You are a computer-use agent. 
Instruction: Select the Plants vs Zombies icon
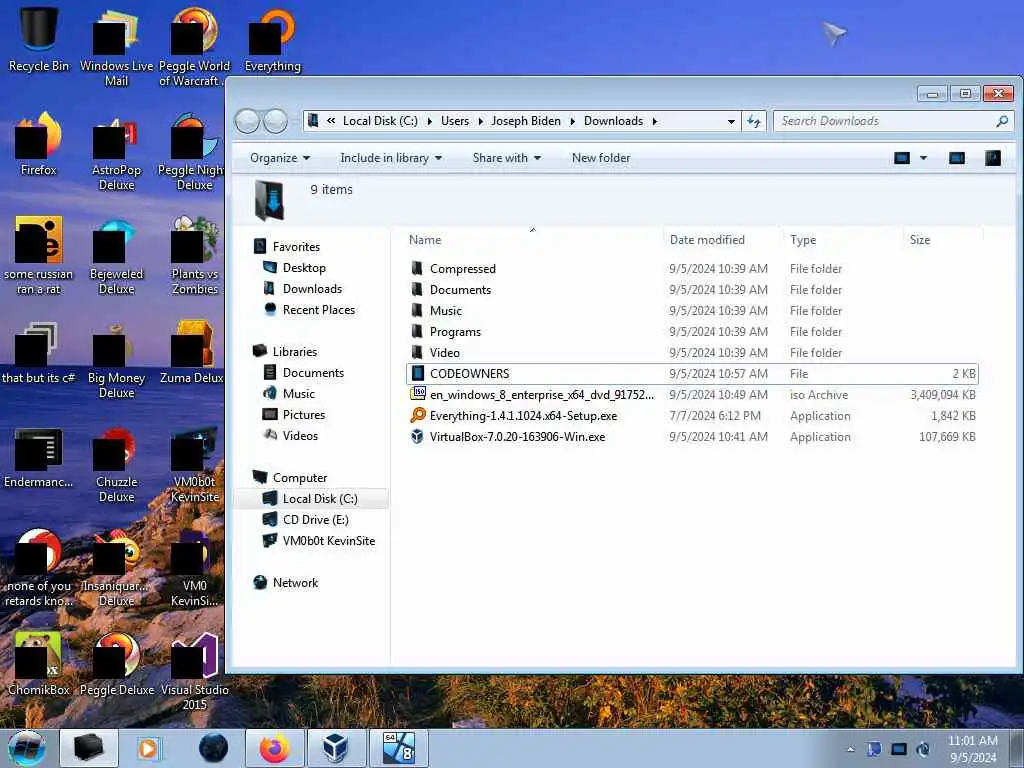point(195,255)
